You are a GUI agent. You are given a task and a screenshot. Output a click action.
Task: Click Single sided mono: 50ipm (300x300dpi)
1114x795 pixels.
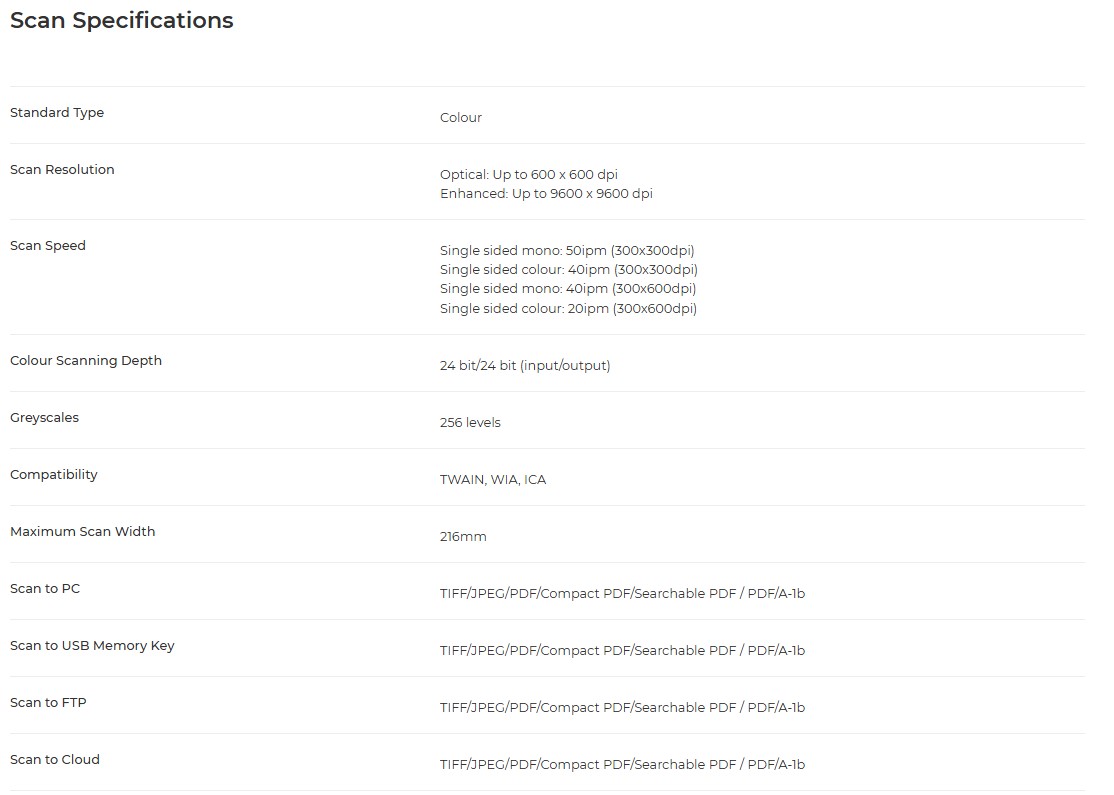(567, 250)
